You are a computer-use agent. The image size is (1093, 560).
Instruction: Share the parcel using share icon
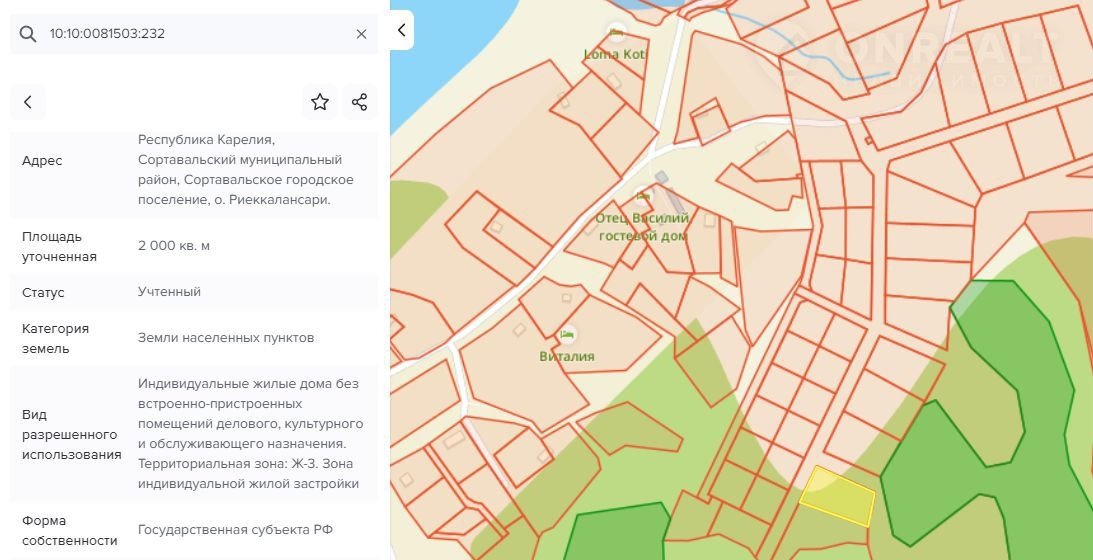[360, 102]
